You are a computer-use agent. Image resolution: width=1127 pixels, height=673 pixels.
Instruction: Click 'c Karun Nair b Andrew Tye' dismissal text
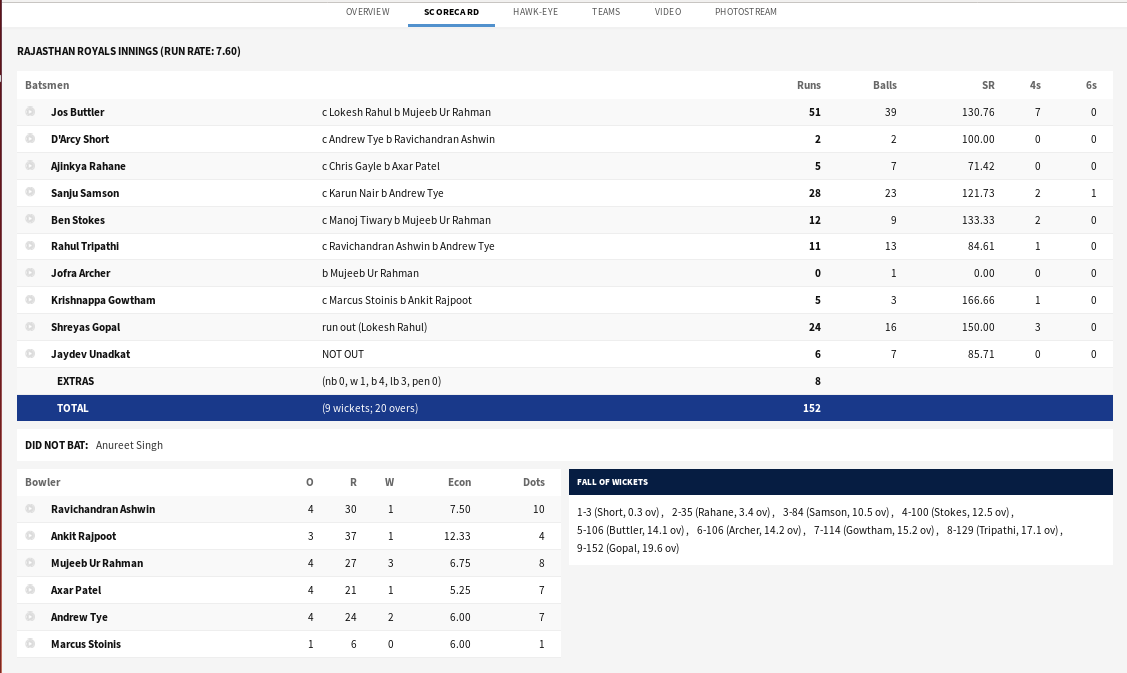point(383,193)
